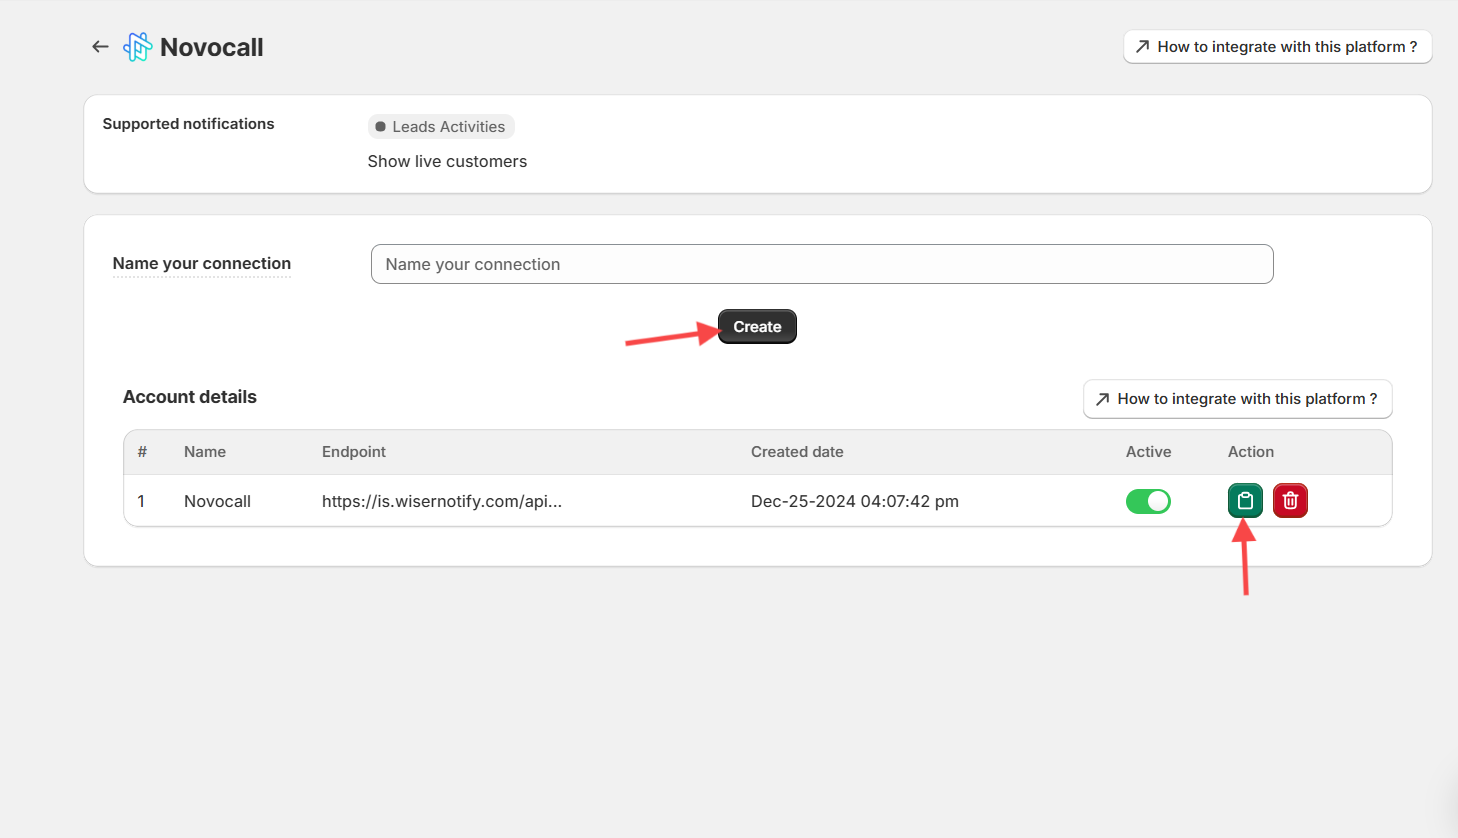Click the Endpoint column header
Screen dimensions: 1458x838
click(x=353, y=452)
